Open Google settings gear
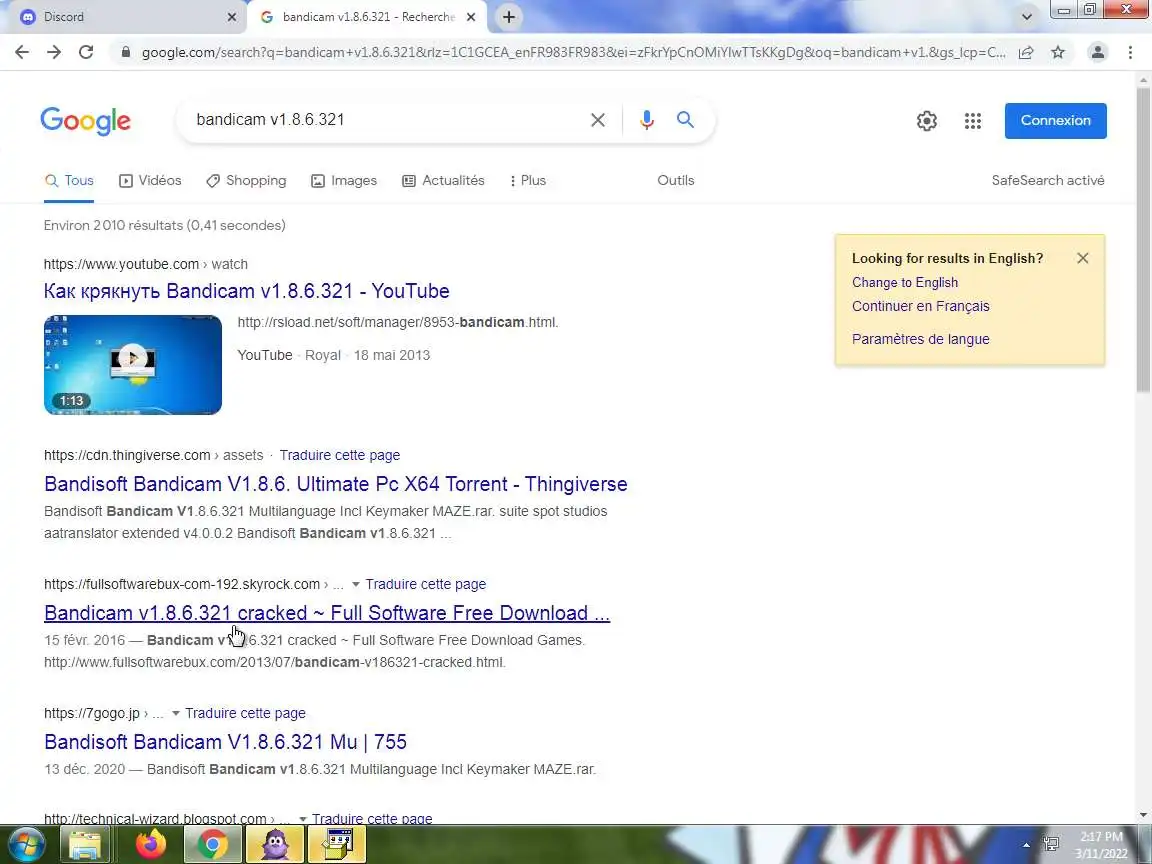 (x=927, y=121)
